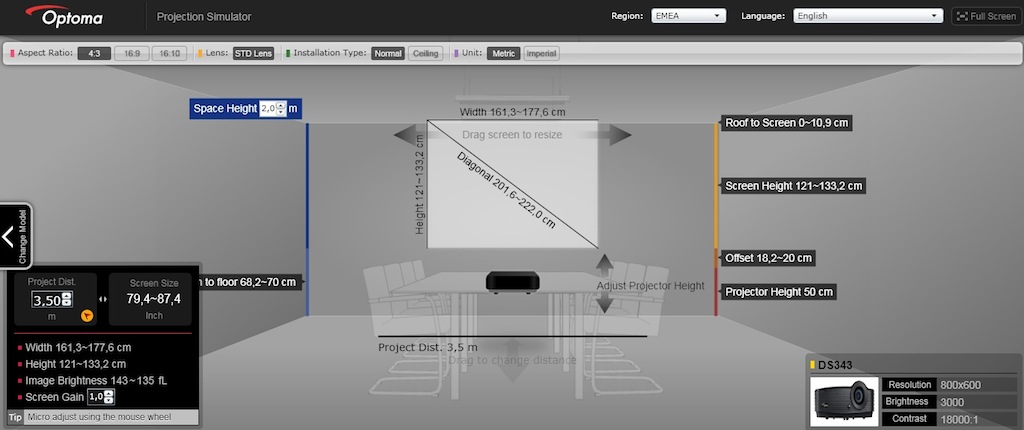The image size is (1024, 430).
Task: Click the STD Lens button
Action: [253, 53]
